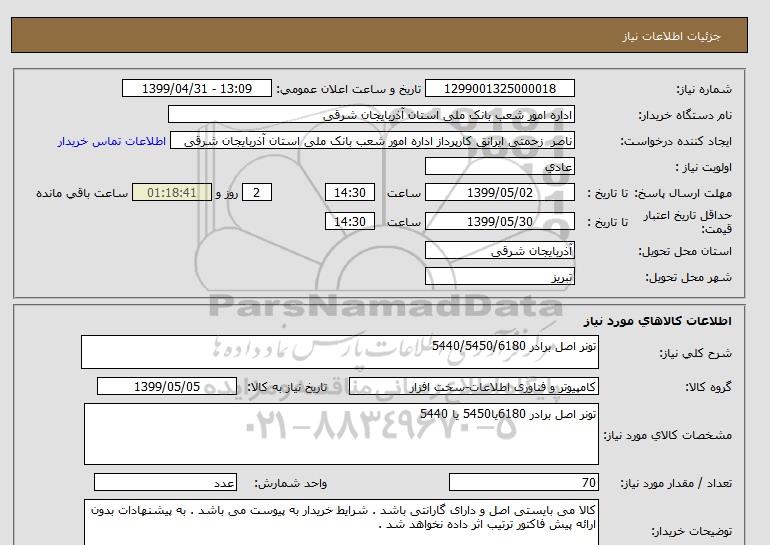Click the remaining days field showing 2
Viewport: 770px width, 545px height.
pyautogui.click(x=257, y=192)
